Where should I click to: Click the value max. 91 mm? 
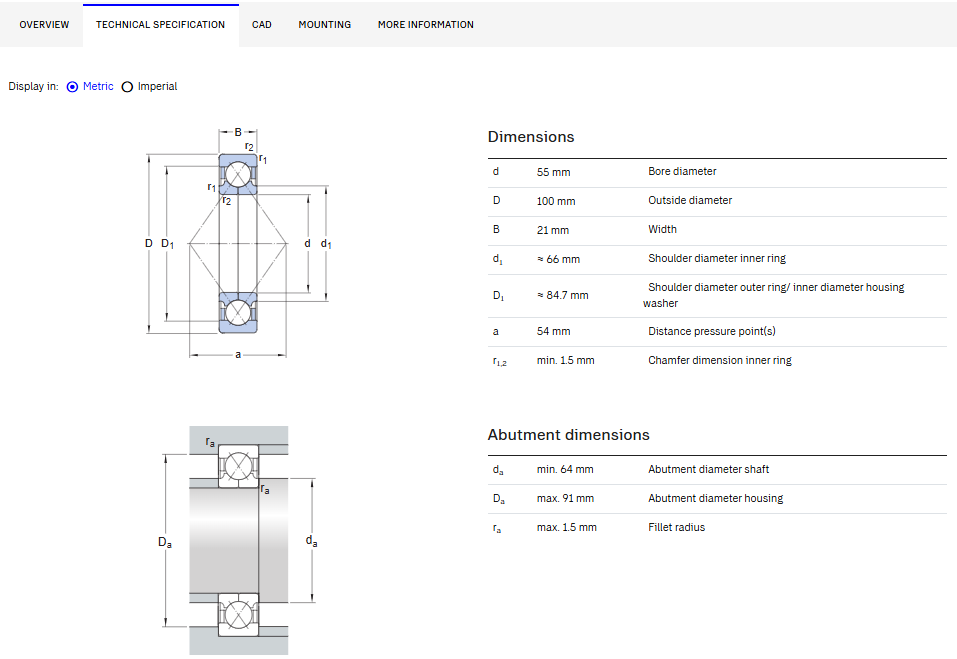565,499
